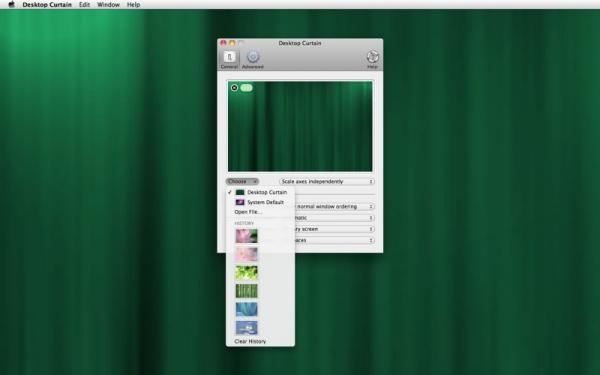
Task: Minimize the Desktop Curtain window
Action: pyautogui.click(x=232, y=43)
